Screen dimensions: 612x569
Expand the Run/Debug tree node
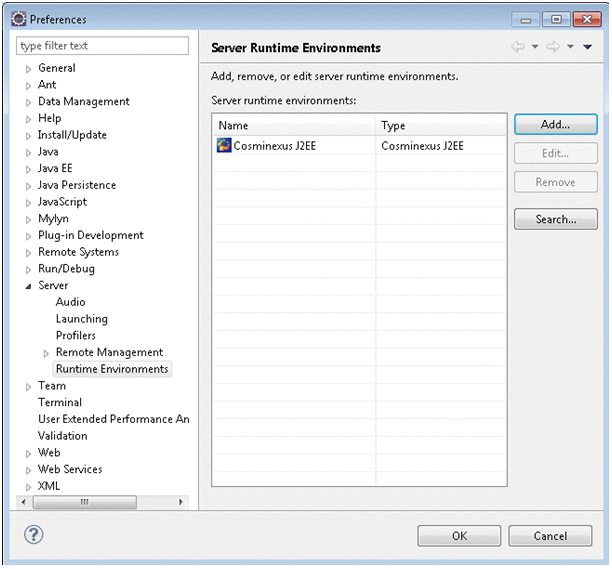(28, 270)
